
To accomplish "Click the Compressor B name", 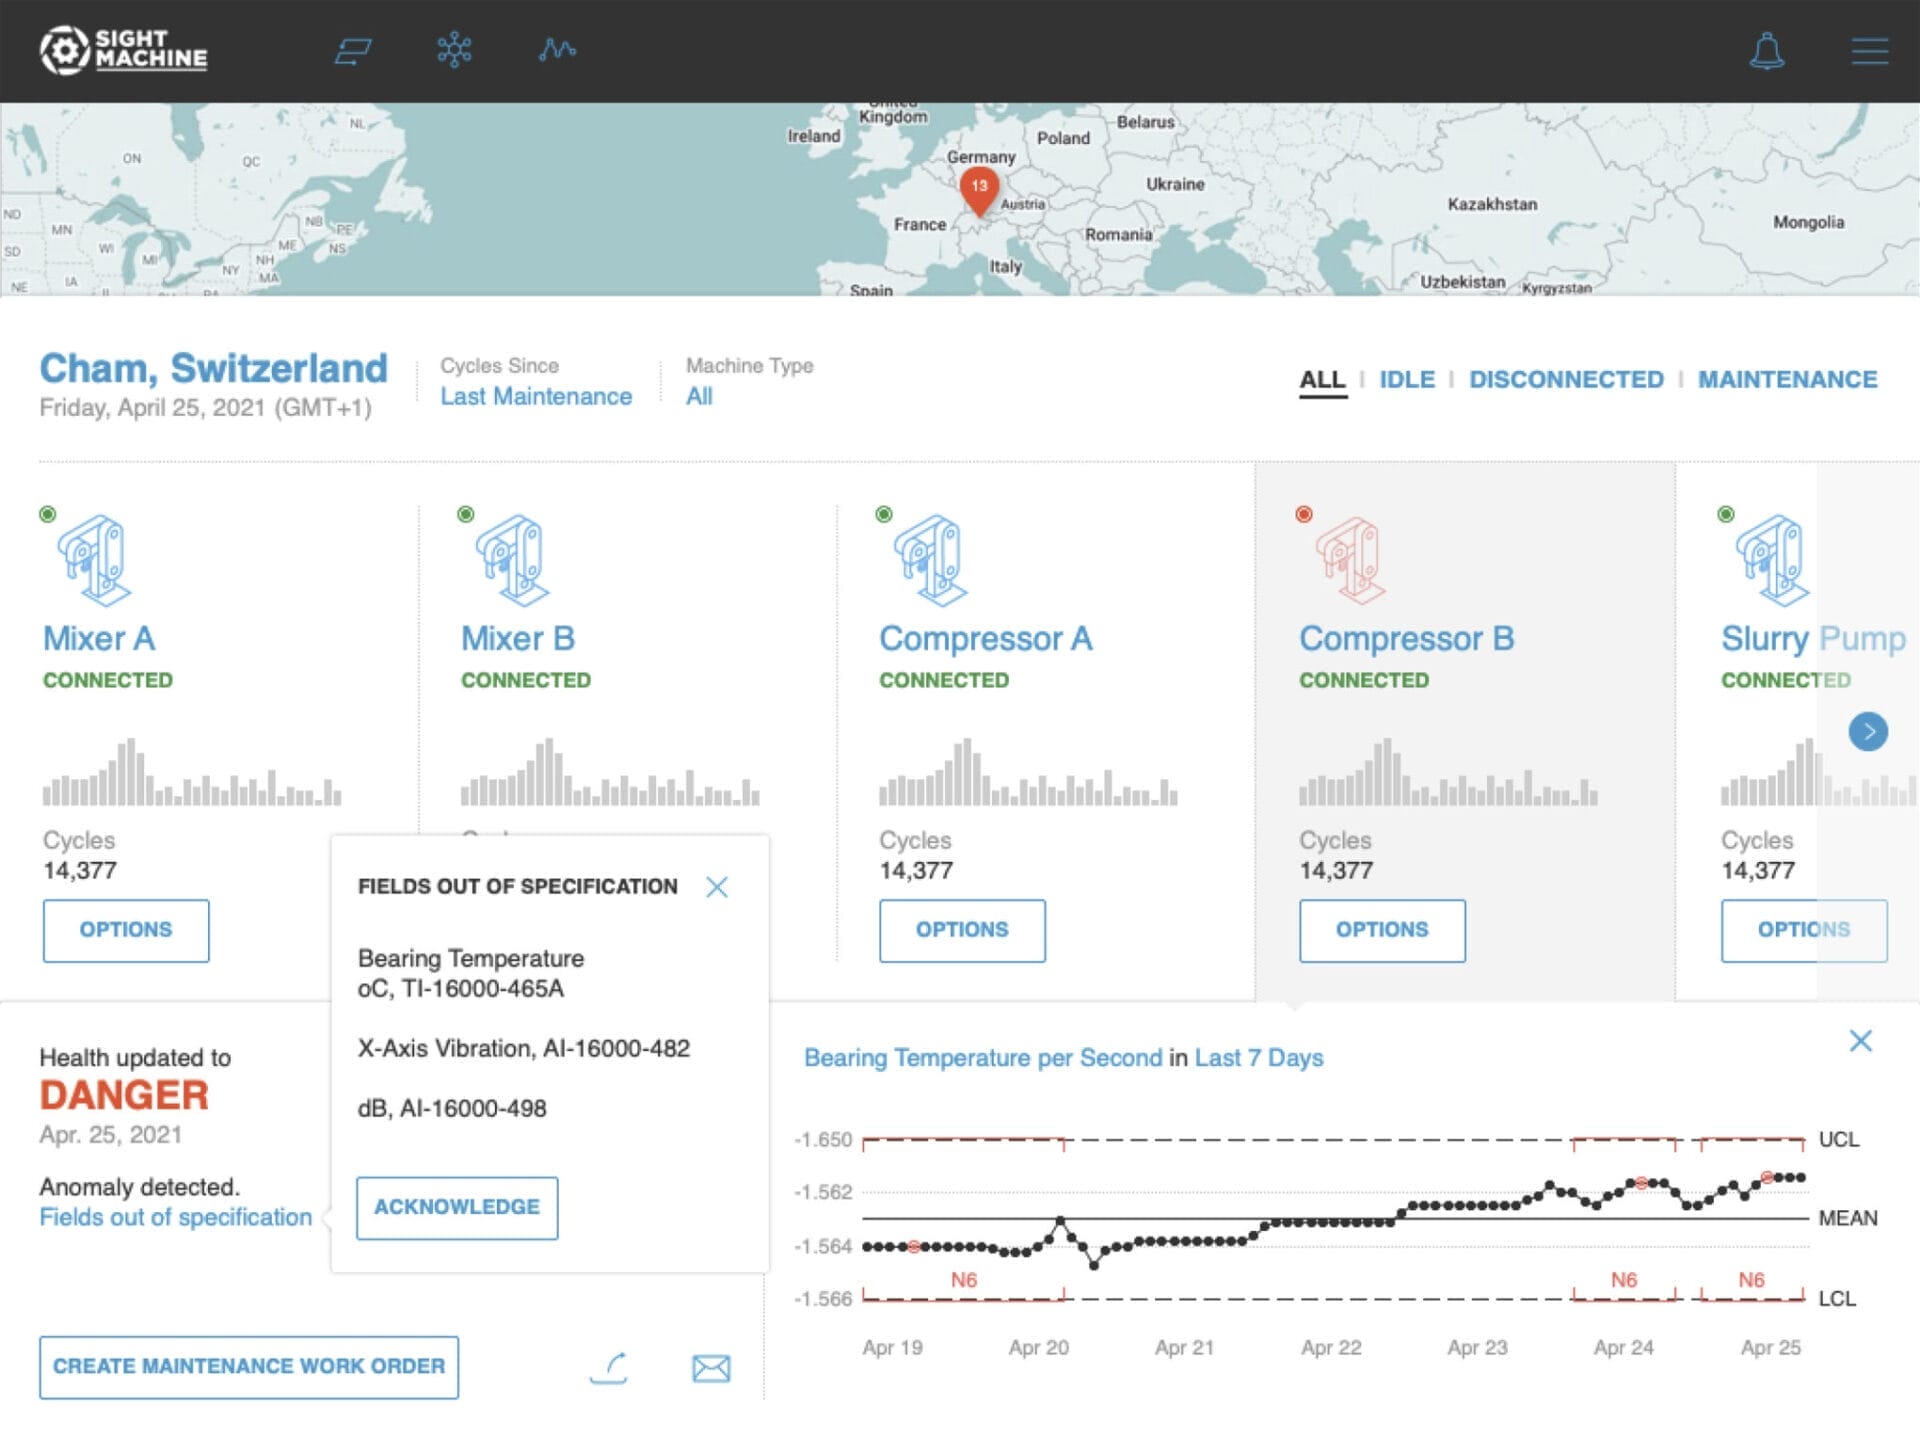I will (x=1407, y=639).
